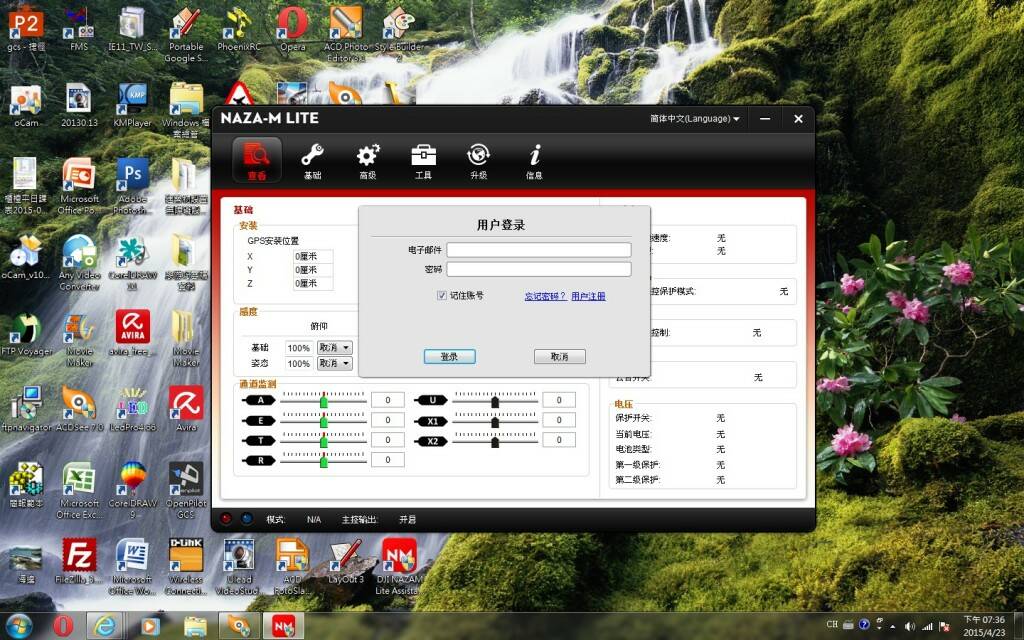Open the LayOut 3 desktop icon
Screen dimensions: 1024x640
pyautogui.click(x=346, y=560)
